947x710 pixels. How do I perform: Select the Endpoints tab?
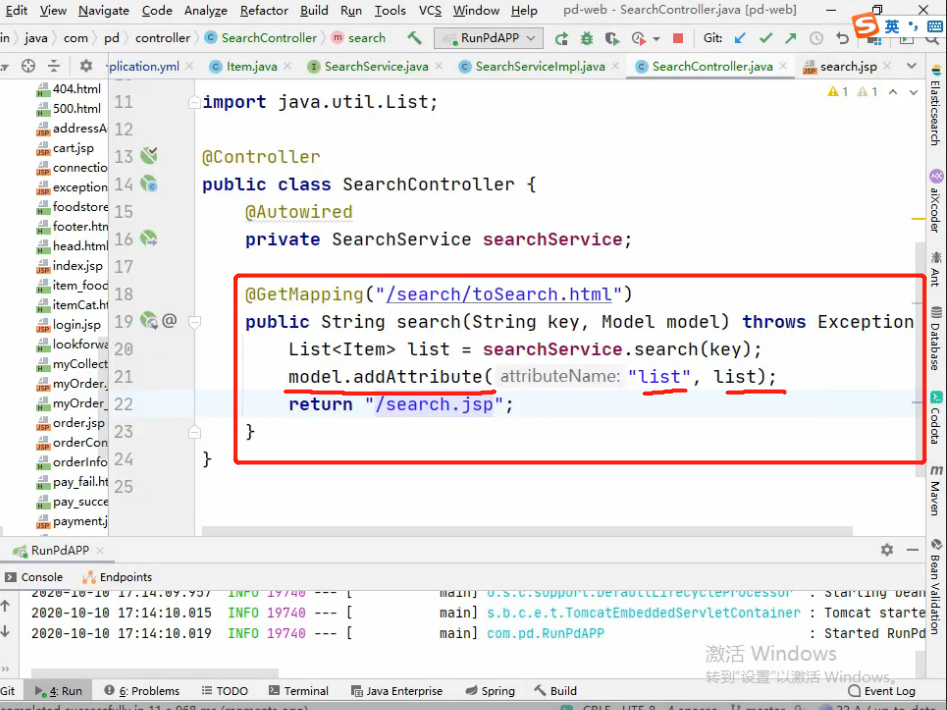[117, 577]
